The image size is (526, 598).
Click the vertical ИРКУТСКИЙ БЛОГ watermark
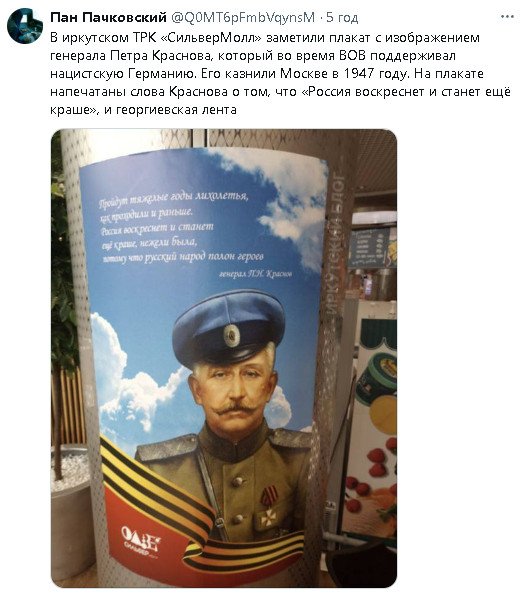(336, 243)
